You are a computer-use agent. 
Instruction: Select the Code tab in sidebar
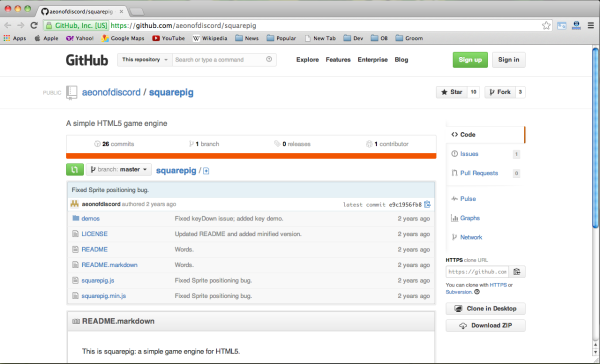(x=485, y=134)
